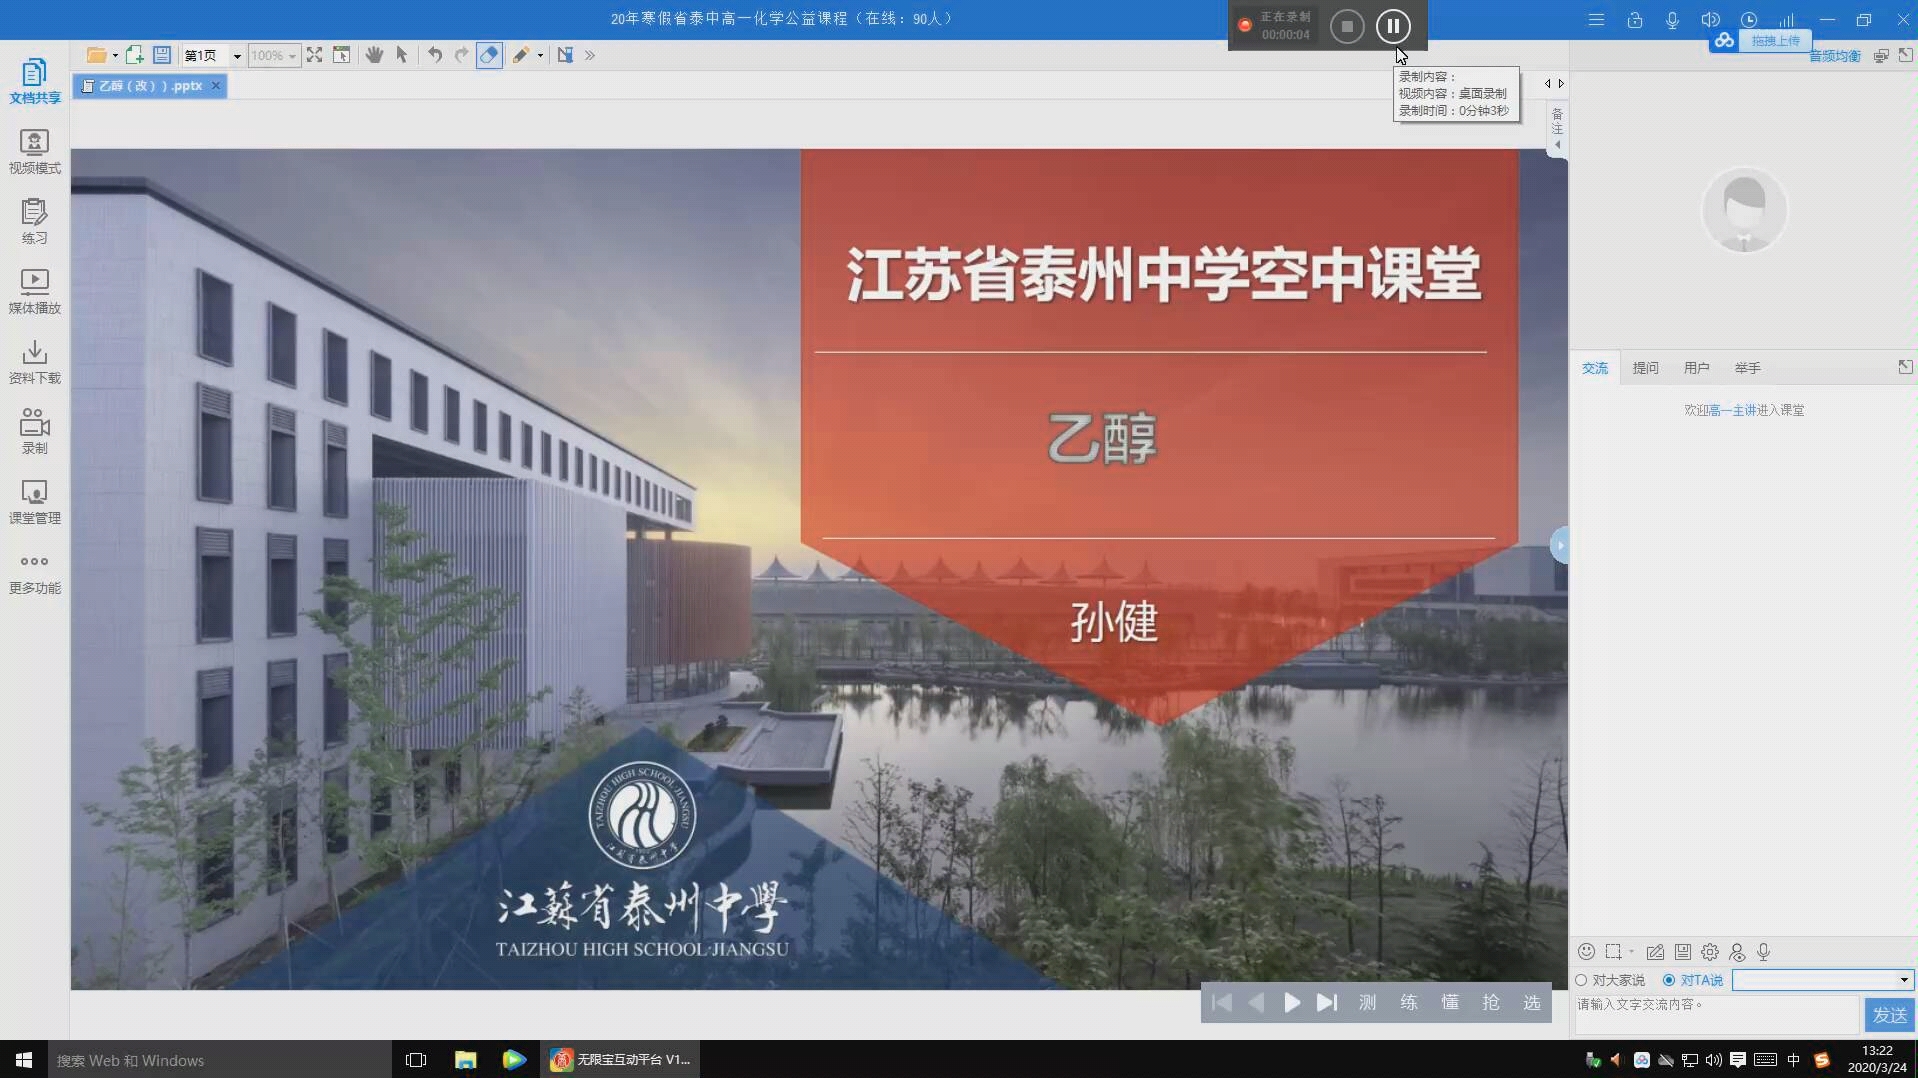1918x1078 pixels.
Task: Close the 乙醇（改）.pptx tab
Action: click(x=215, y=86)
